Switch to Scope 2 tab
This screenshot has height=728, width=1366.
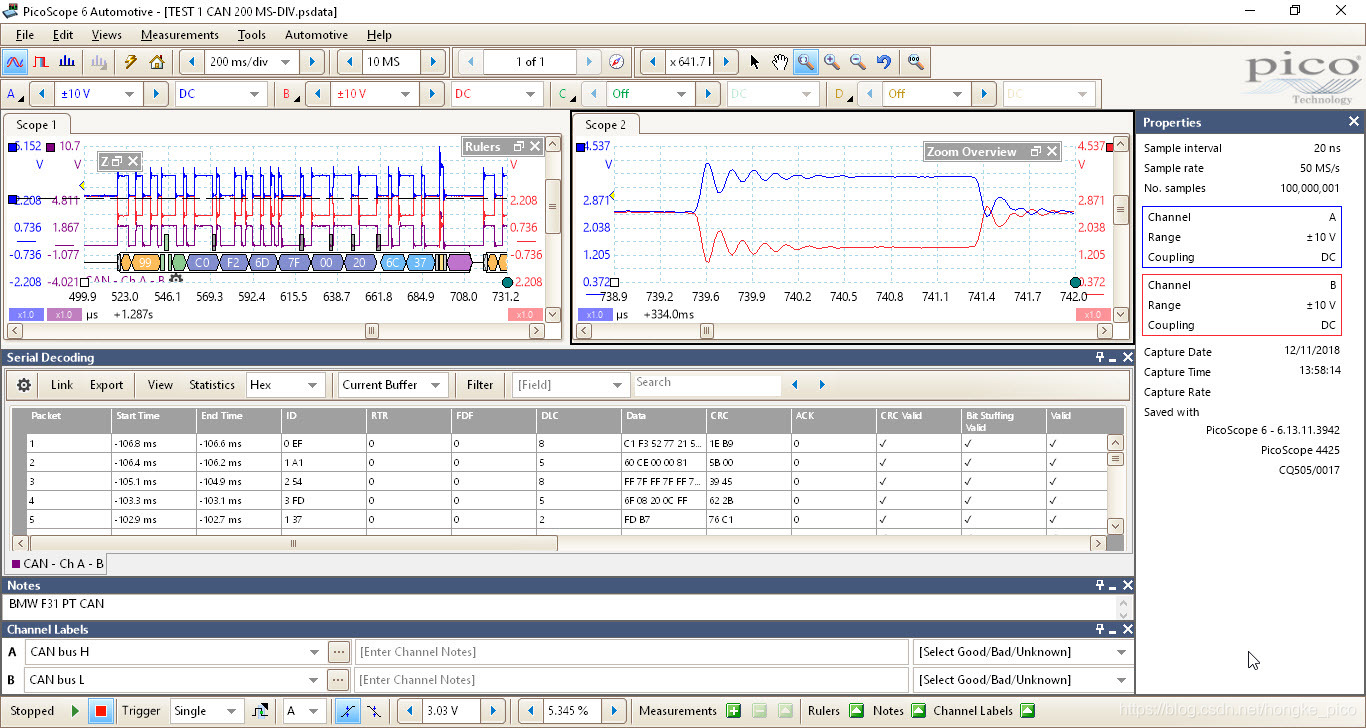(605, 125)
